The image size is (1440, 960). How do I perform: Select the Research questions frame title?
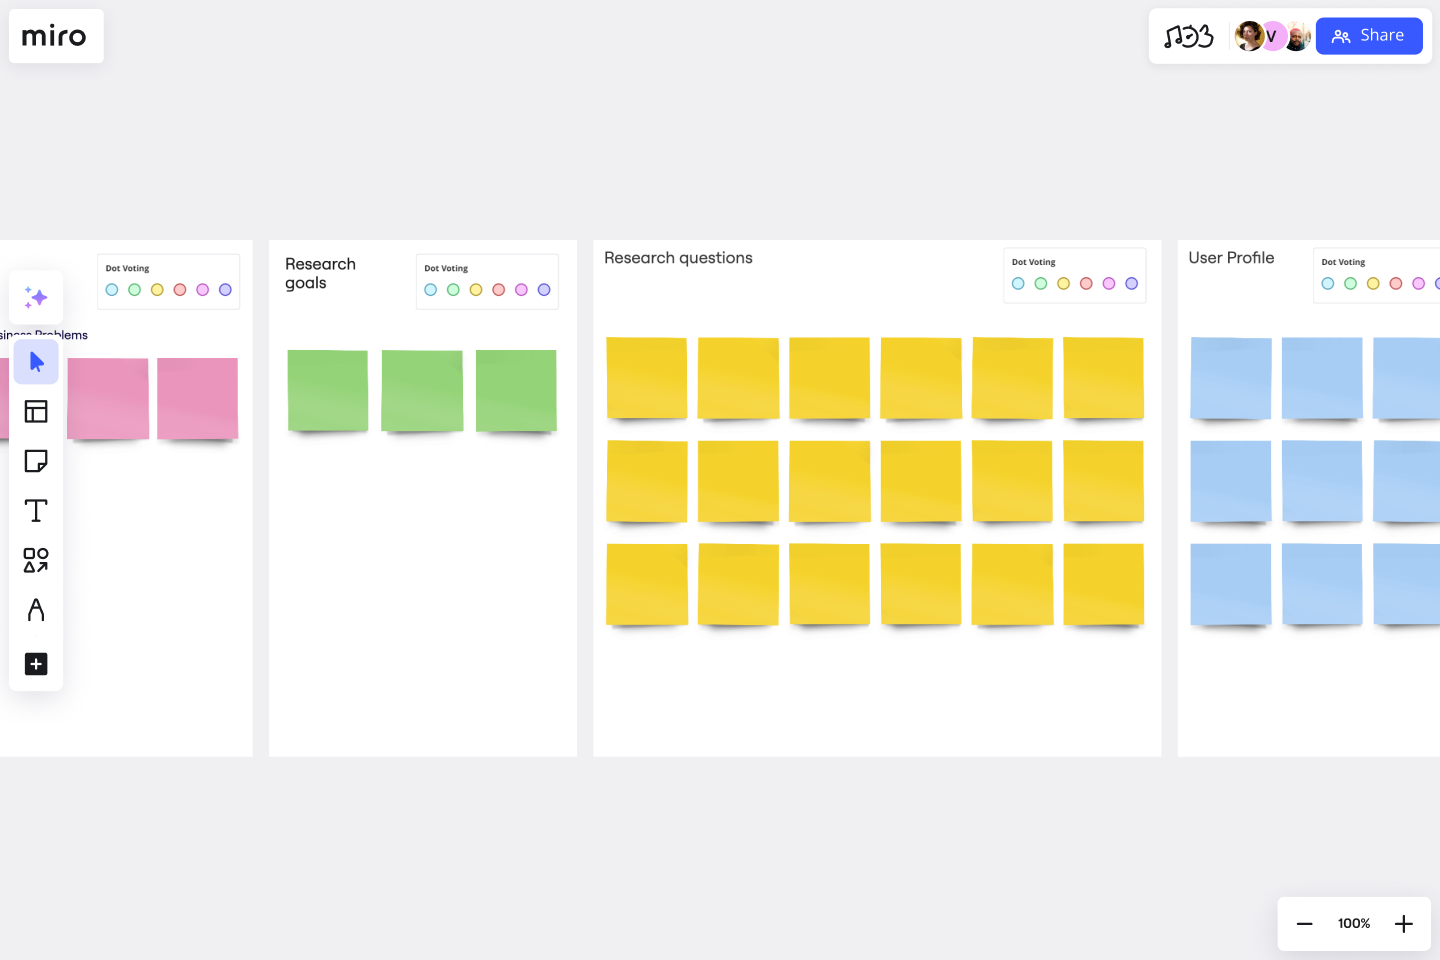pos(678,258)
